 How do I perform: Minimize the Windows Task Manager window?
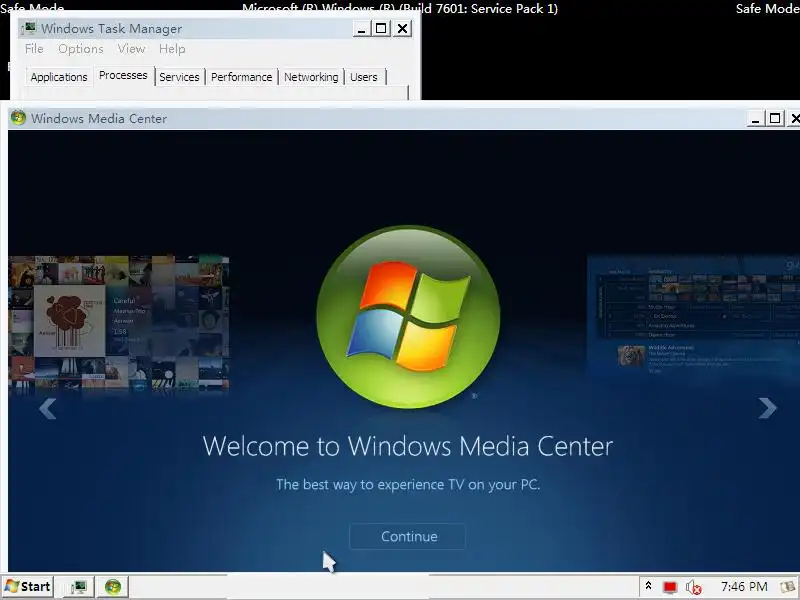[x=361, y=29]
